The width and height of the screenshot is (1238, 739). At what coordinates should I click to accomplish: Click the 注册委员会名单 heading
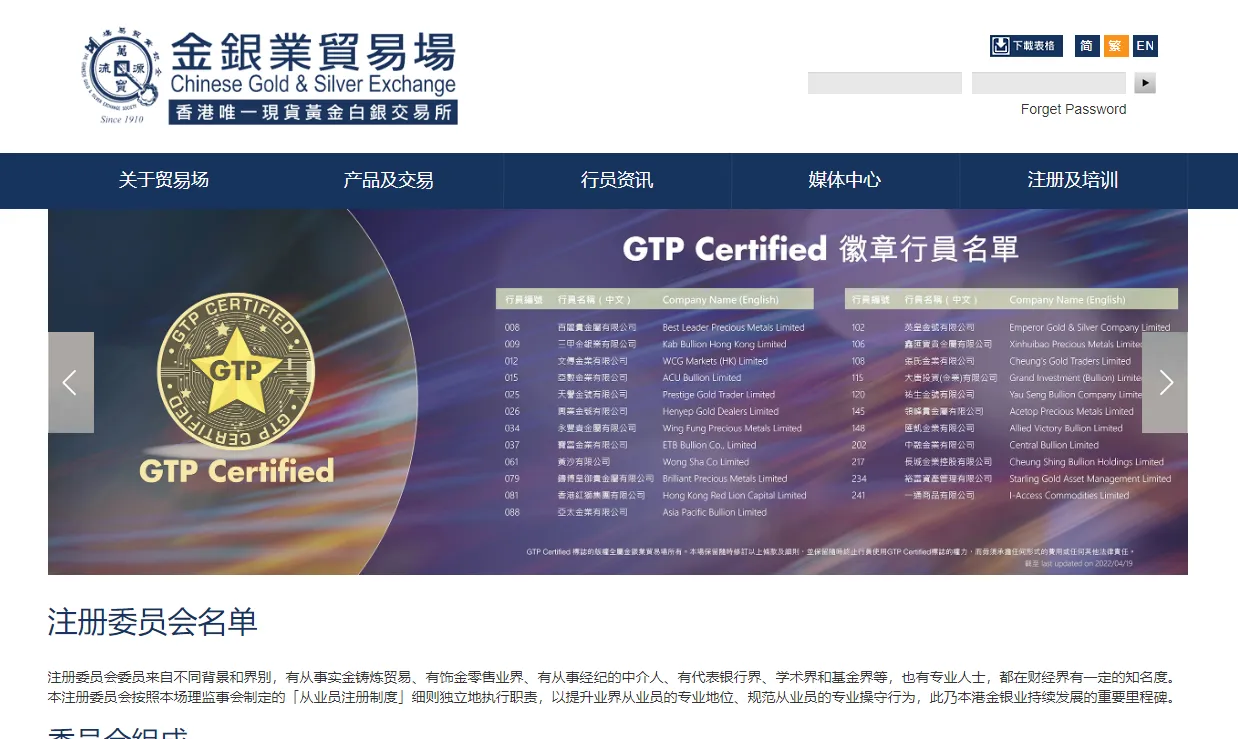pos(153,622)
